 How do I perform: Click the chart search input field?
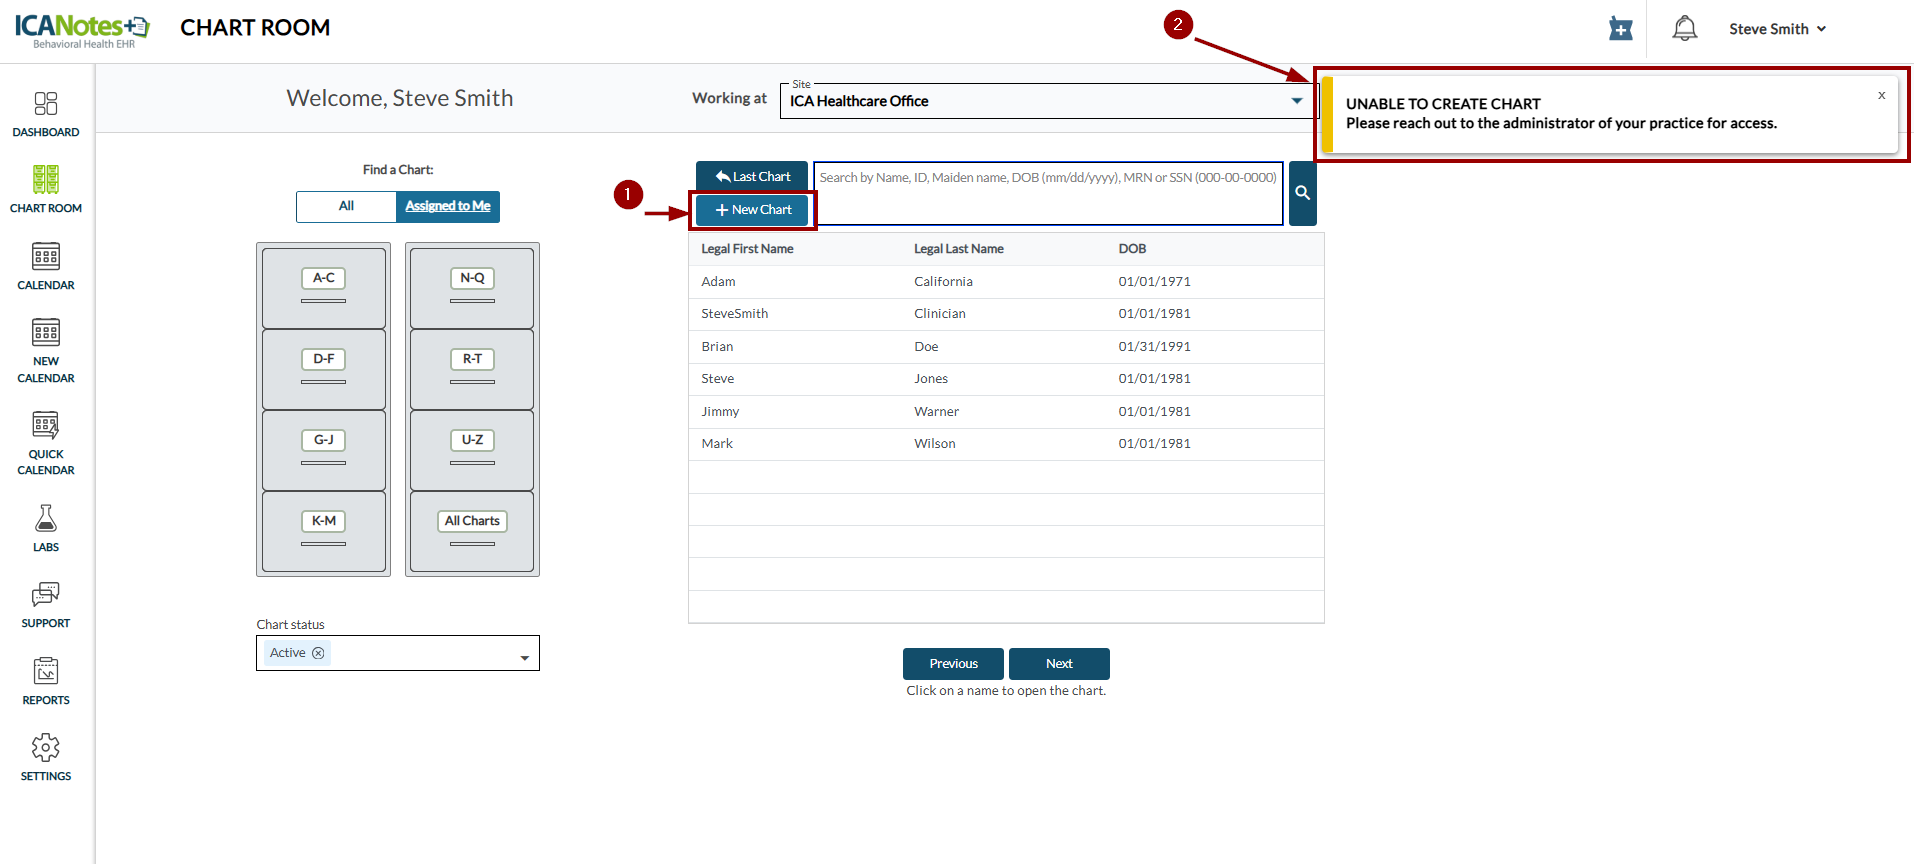click(x=1048, y=193)
